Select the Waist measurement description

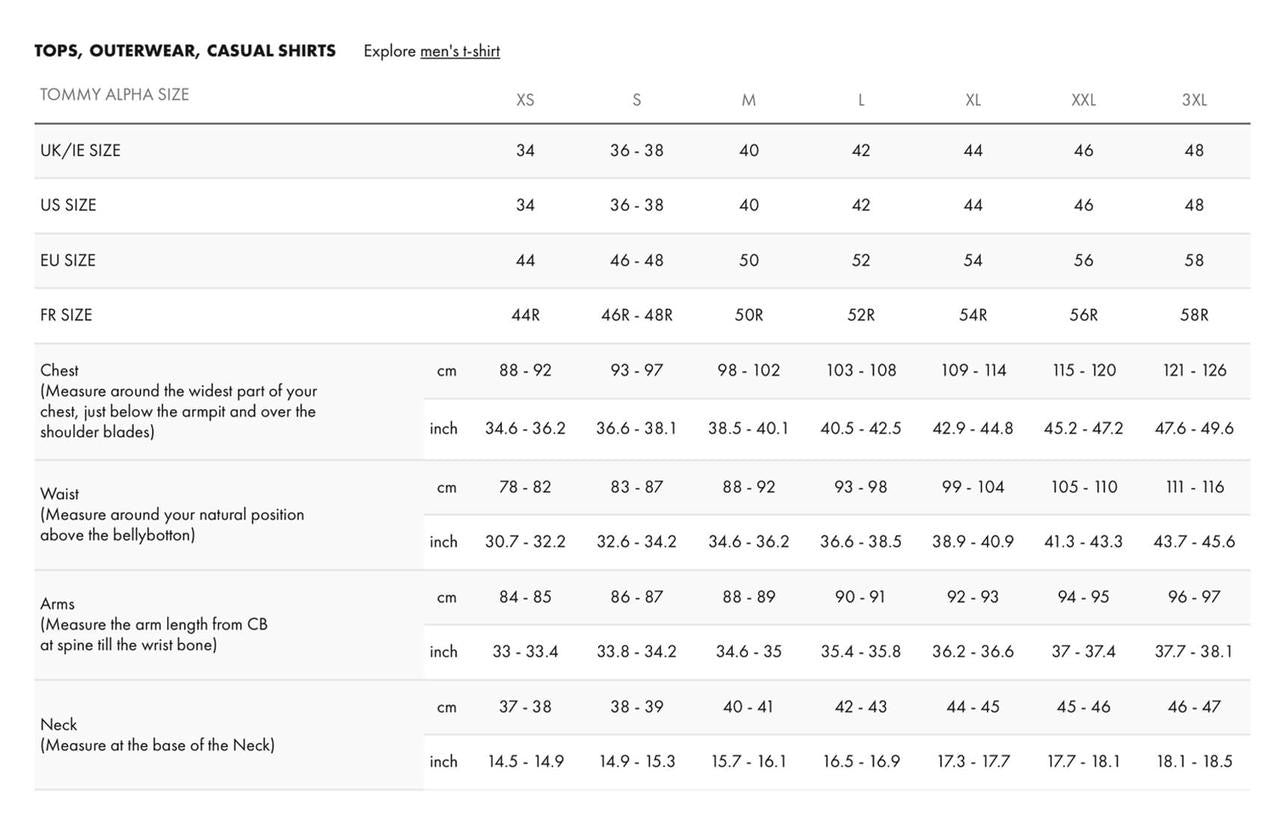pyautogui.click(x=172, y=514)
